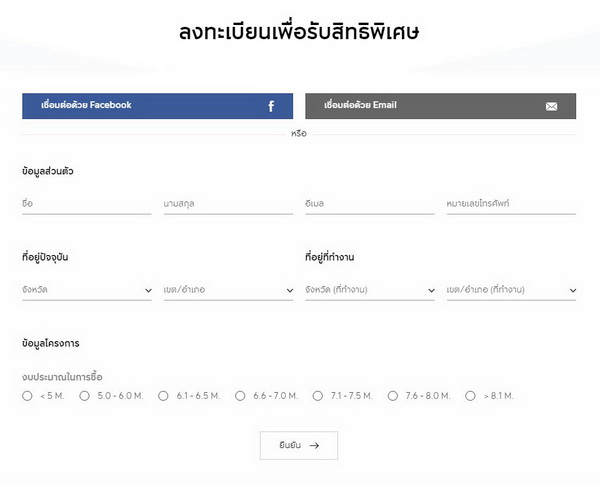The image size is (600, 487).
Task: Click the Facebook logo icon
Action: [271, 106]
